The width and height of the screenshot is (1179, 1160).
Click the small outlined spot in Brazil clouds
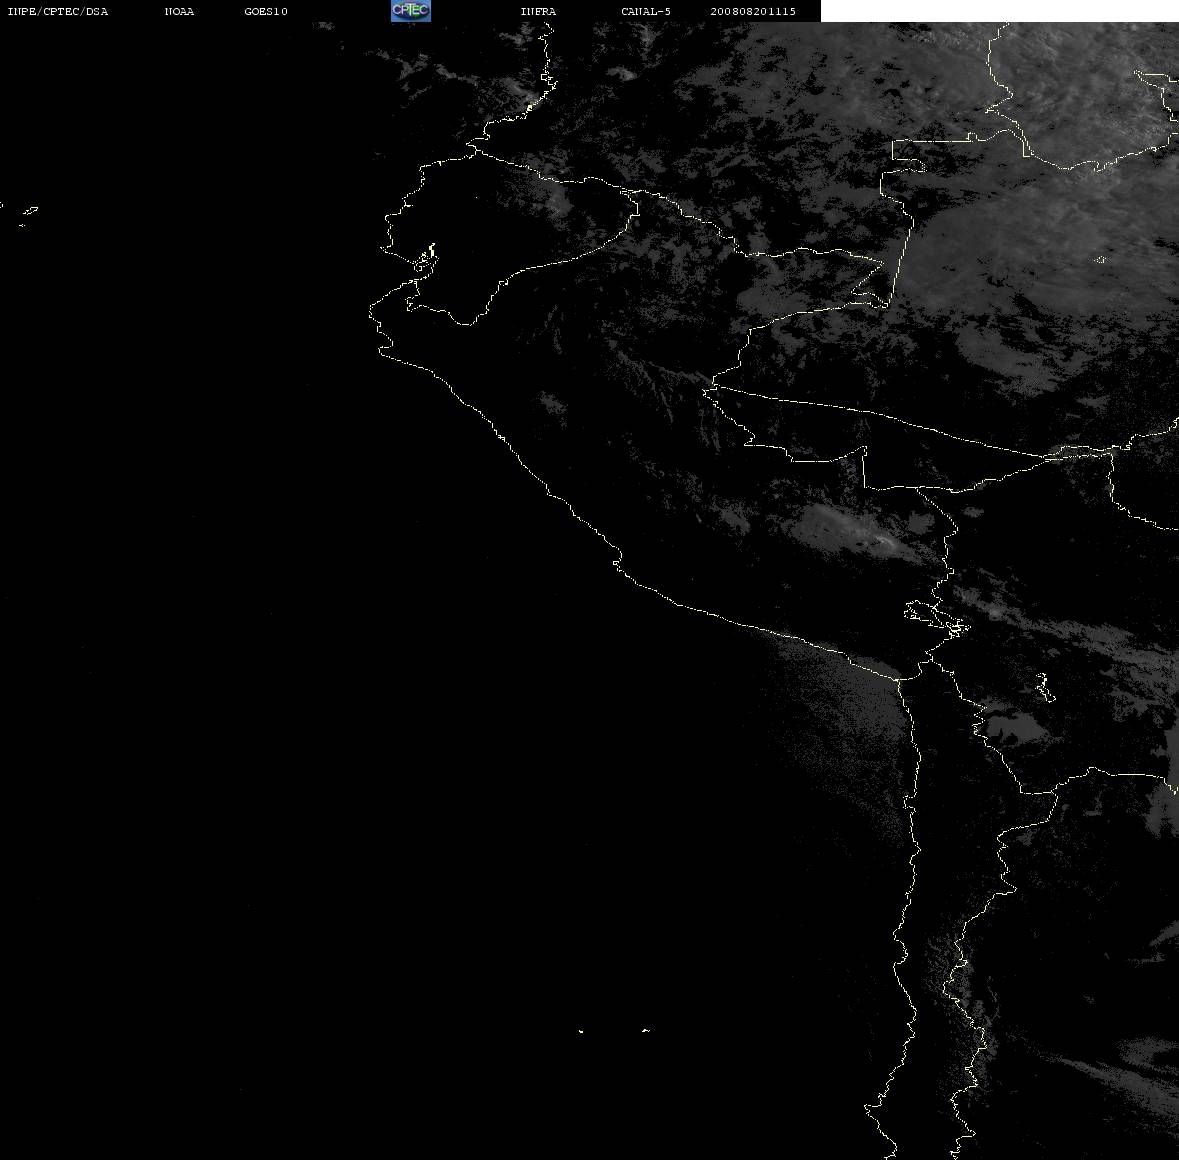(1100, 259)
